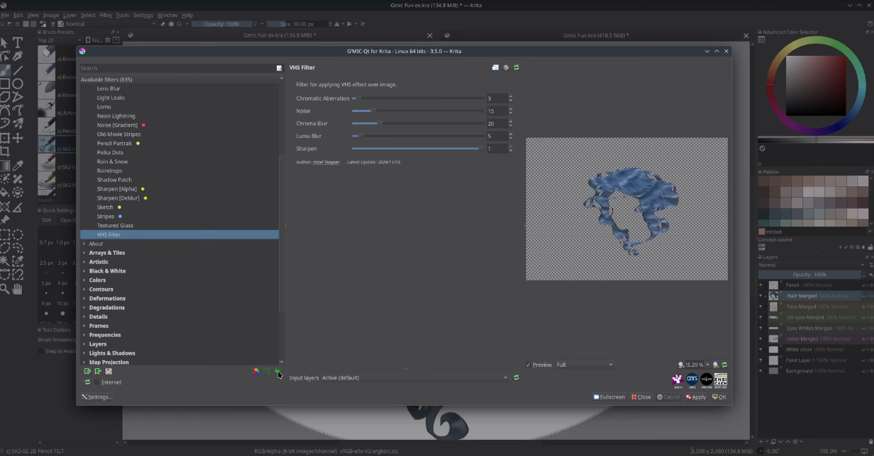Click the blue CNRS logo

[692, 380]
